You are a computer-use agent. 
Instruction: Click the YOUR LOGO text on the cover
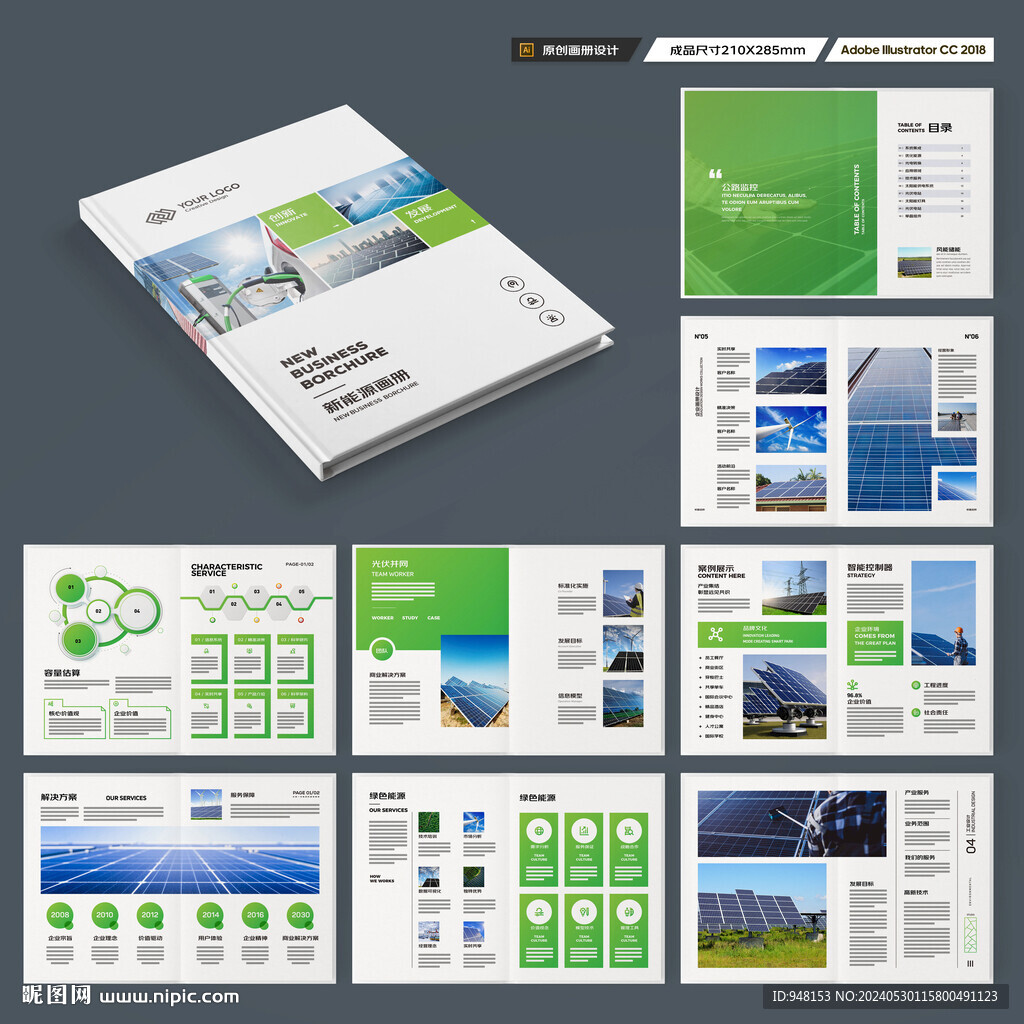[x=208, y=195]
